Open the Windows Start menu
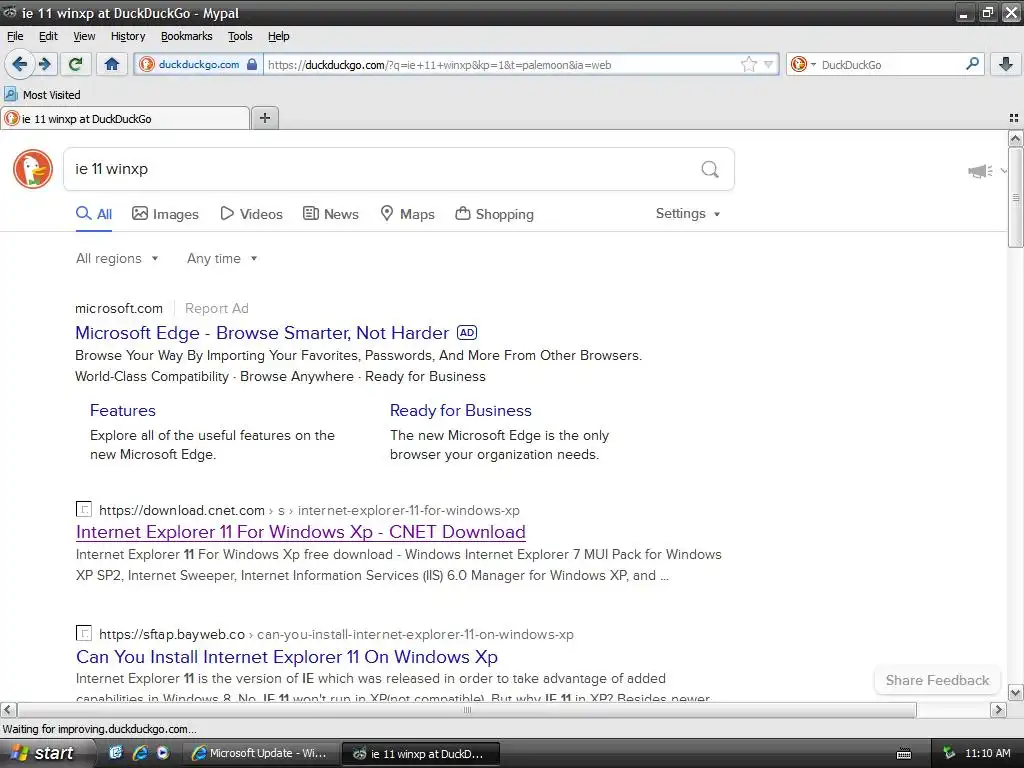The width and height of the screenshot is (1024, 768). click(42, 754)
